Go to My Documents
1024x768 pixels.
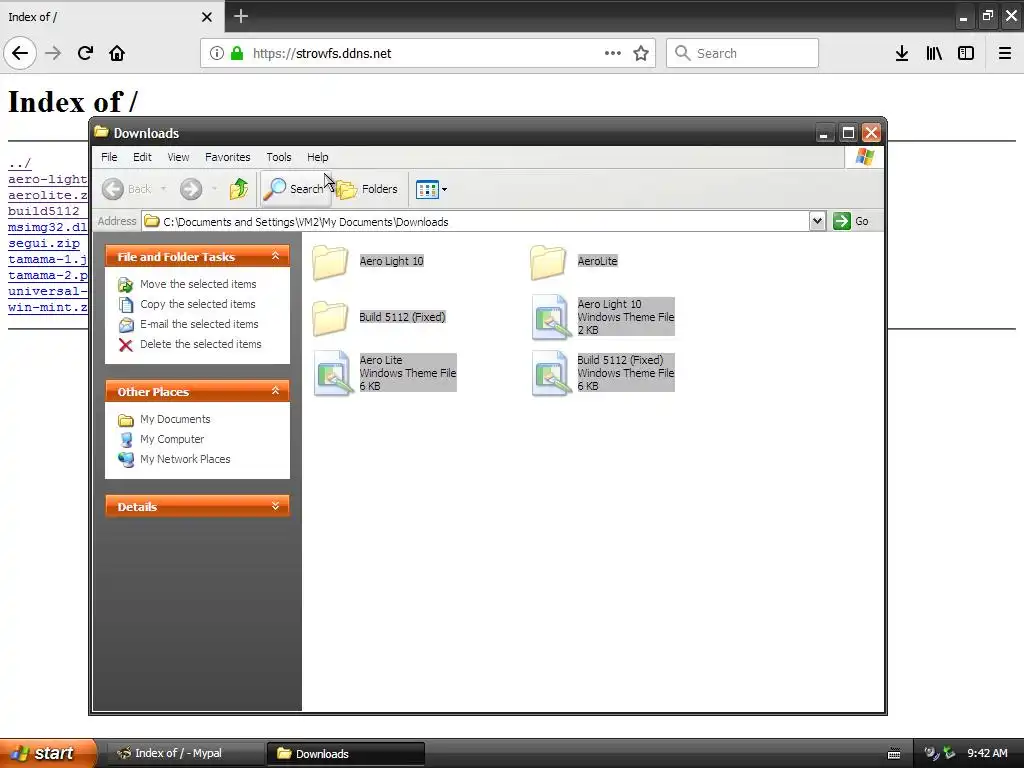[175, 419]
